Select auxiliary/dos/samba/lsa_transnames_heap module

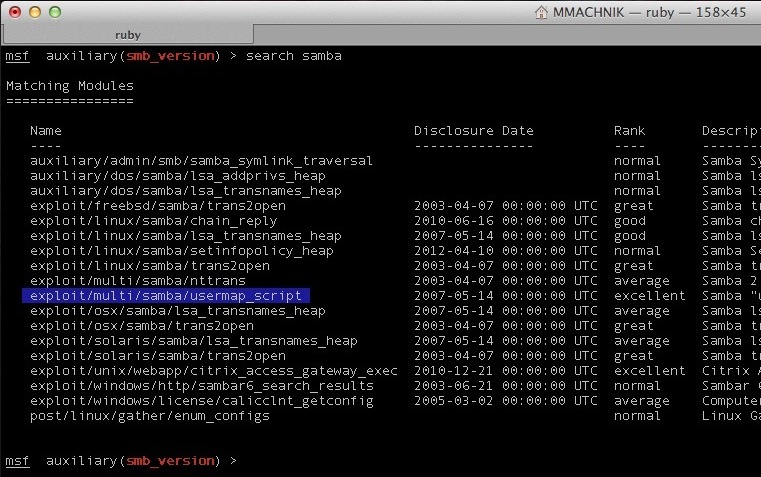185,191
